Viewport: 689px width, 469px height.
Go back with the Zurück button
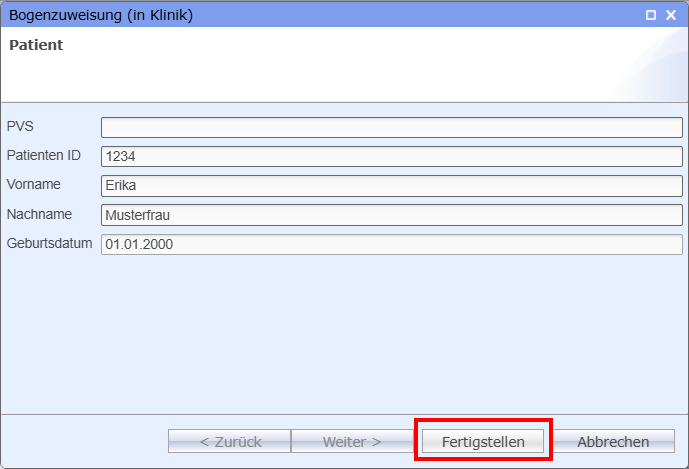point(229,441)
